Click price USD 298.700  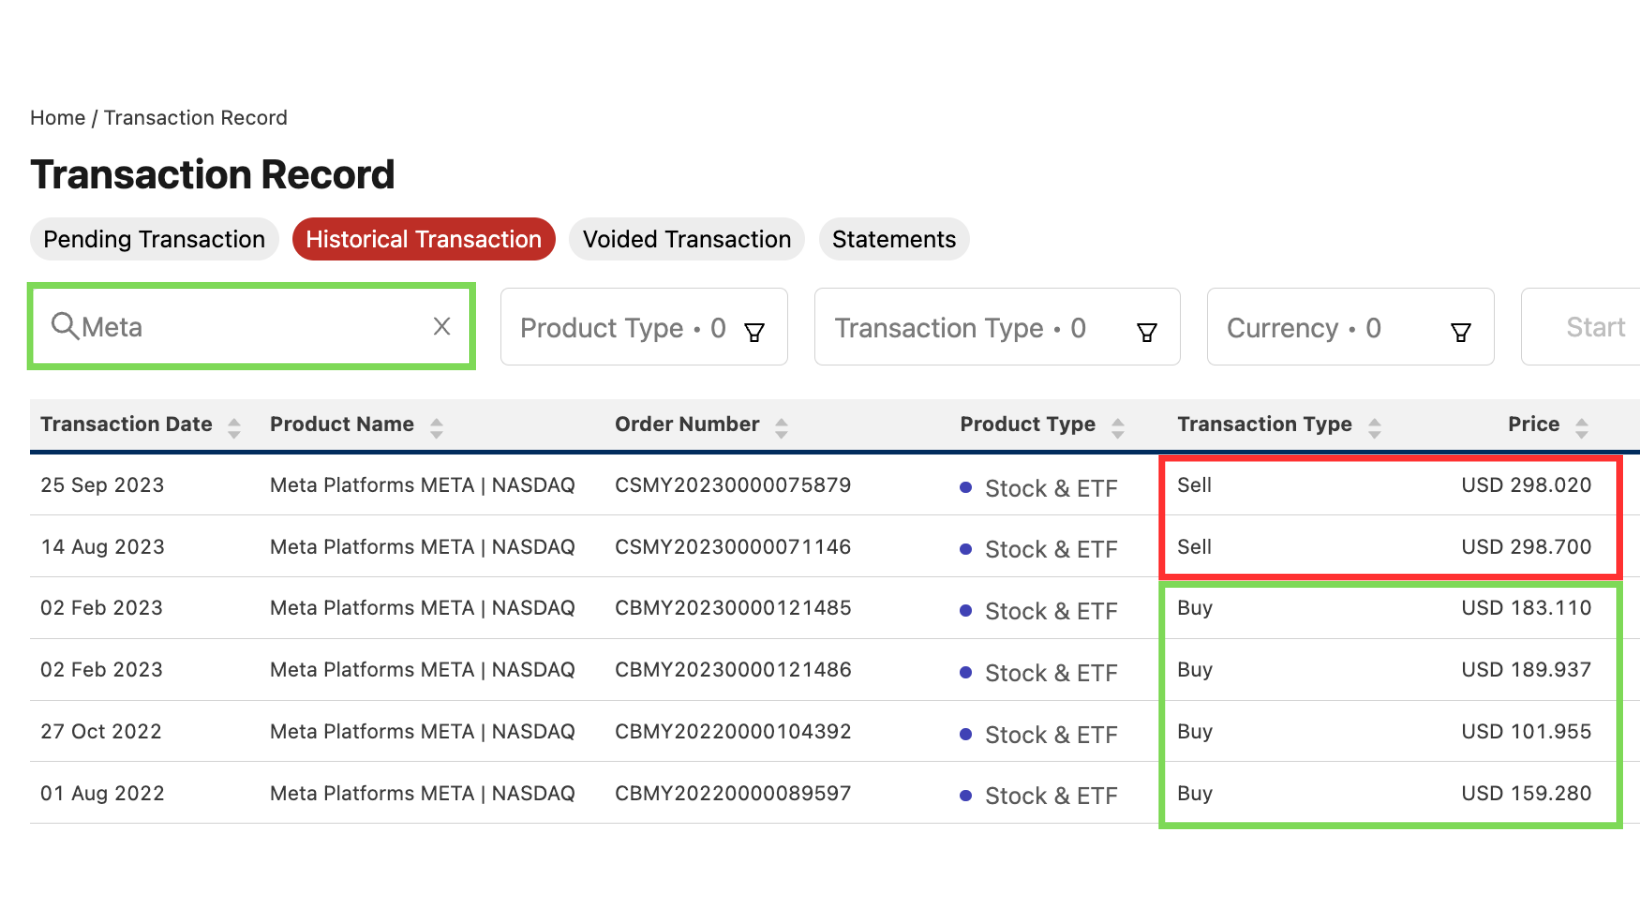click(x=1526, y=547)
